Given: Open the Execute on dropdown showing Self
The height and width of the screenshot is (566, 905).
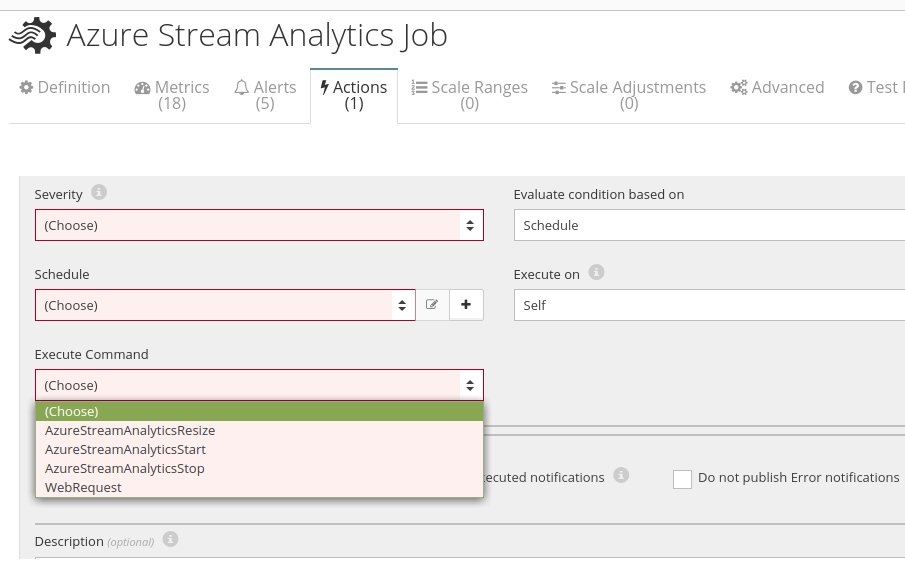Looking at the screenshot, I should click(x=709, y=305).
